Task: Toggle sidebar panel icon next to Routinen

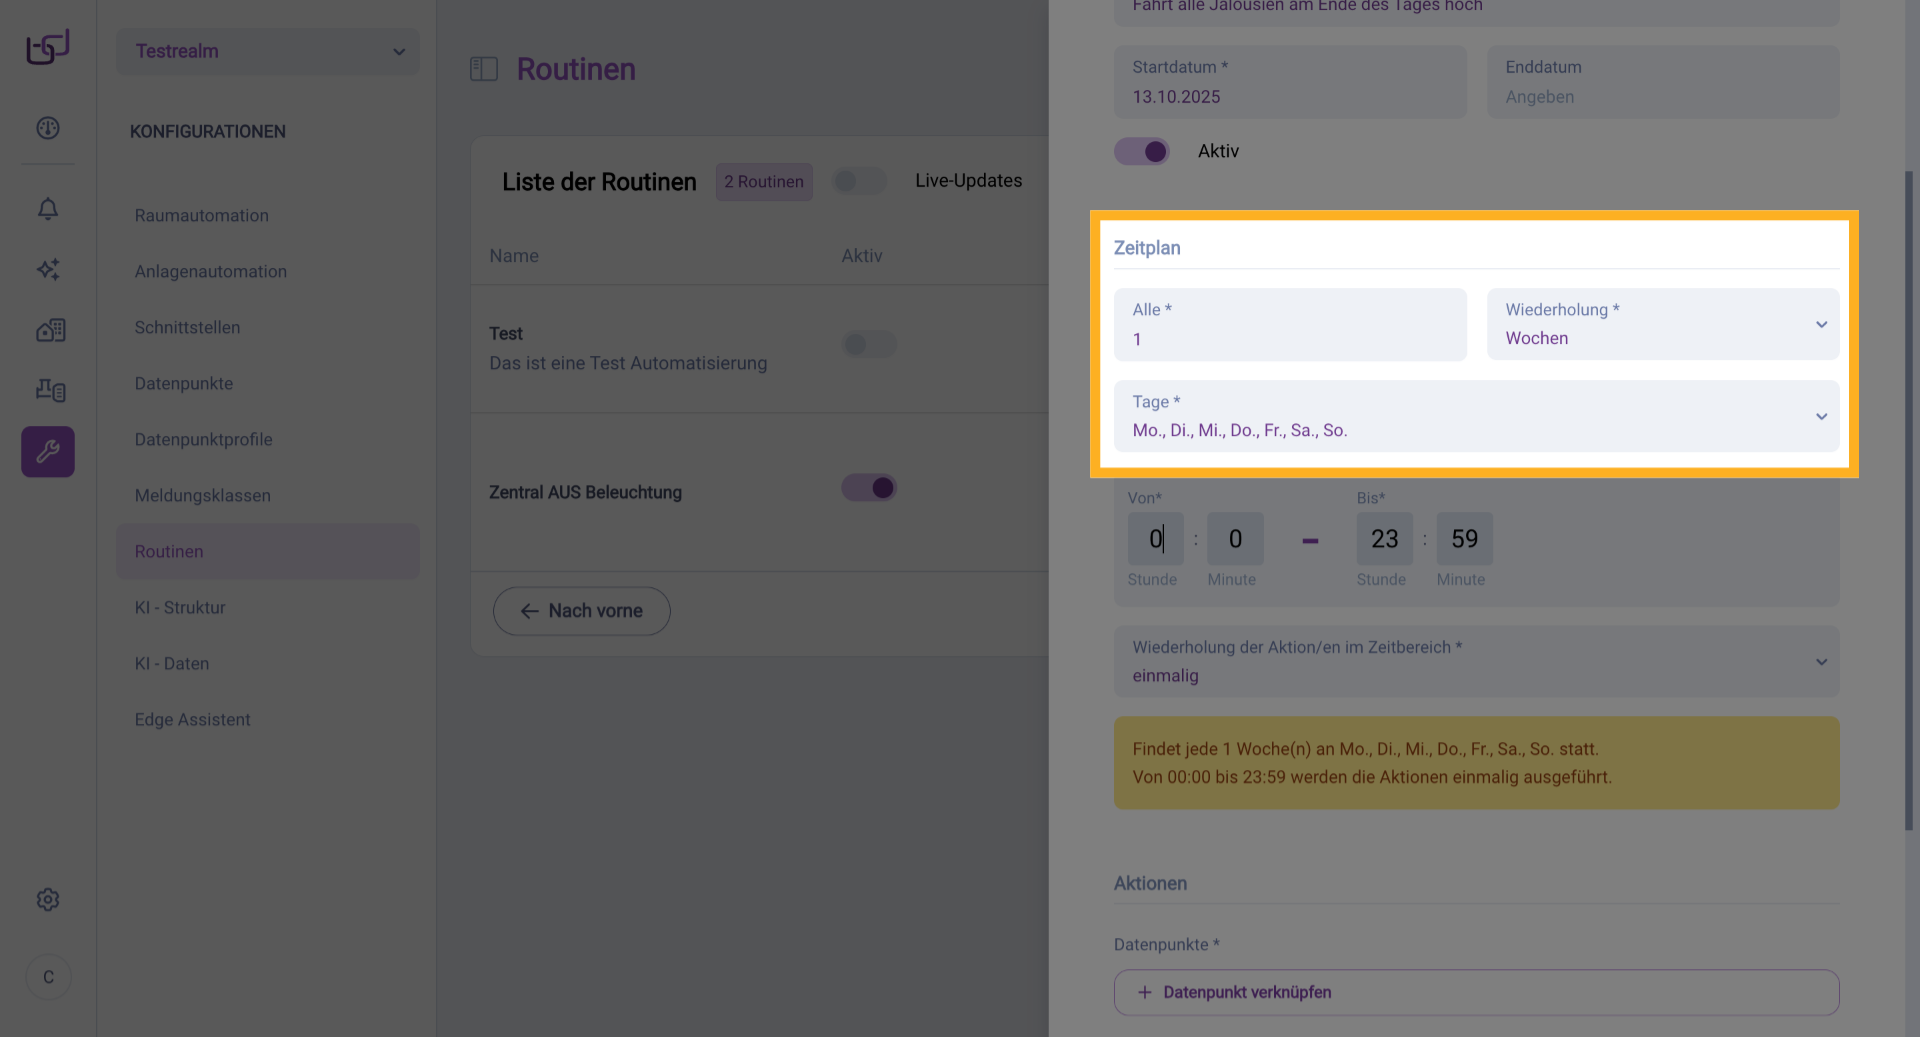Action: [484, 69]
